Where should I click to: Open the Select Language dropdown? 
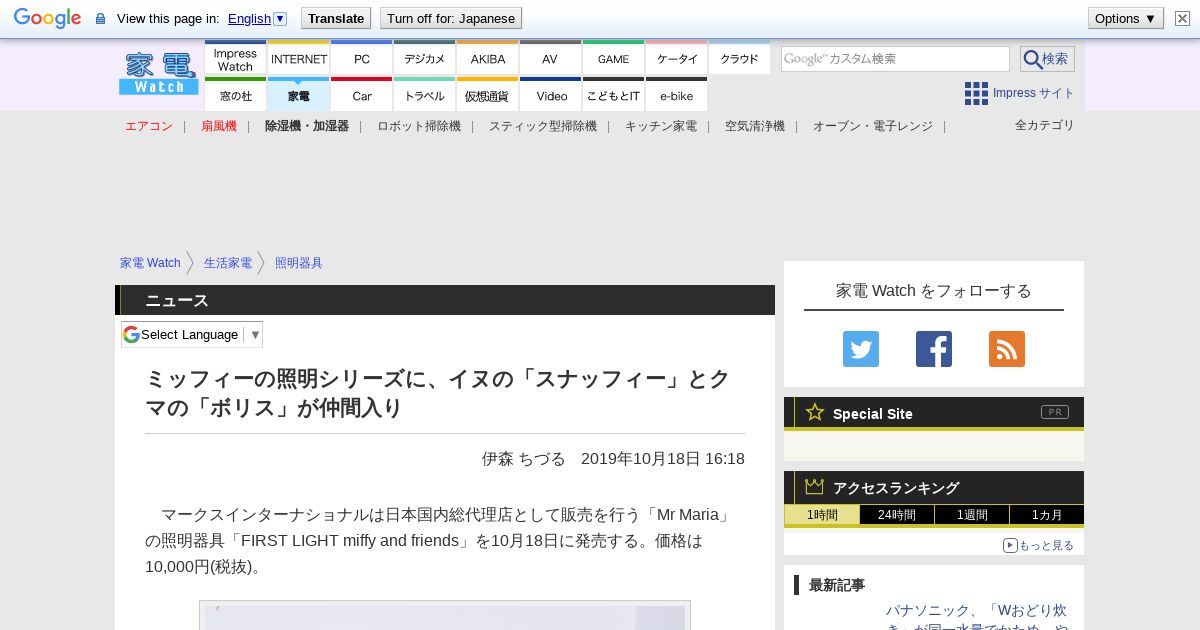(192, 335)
